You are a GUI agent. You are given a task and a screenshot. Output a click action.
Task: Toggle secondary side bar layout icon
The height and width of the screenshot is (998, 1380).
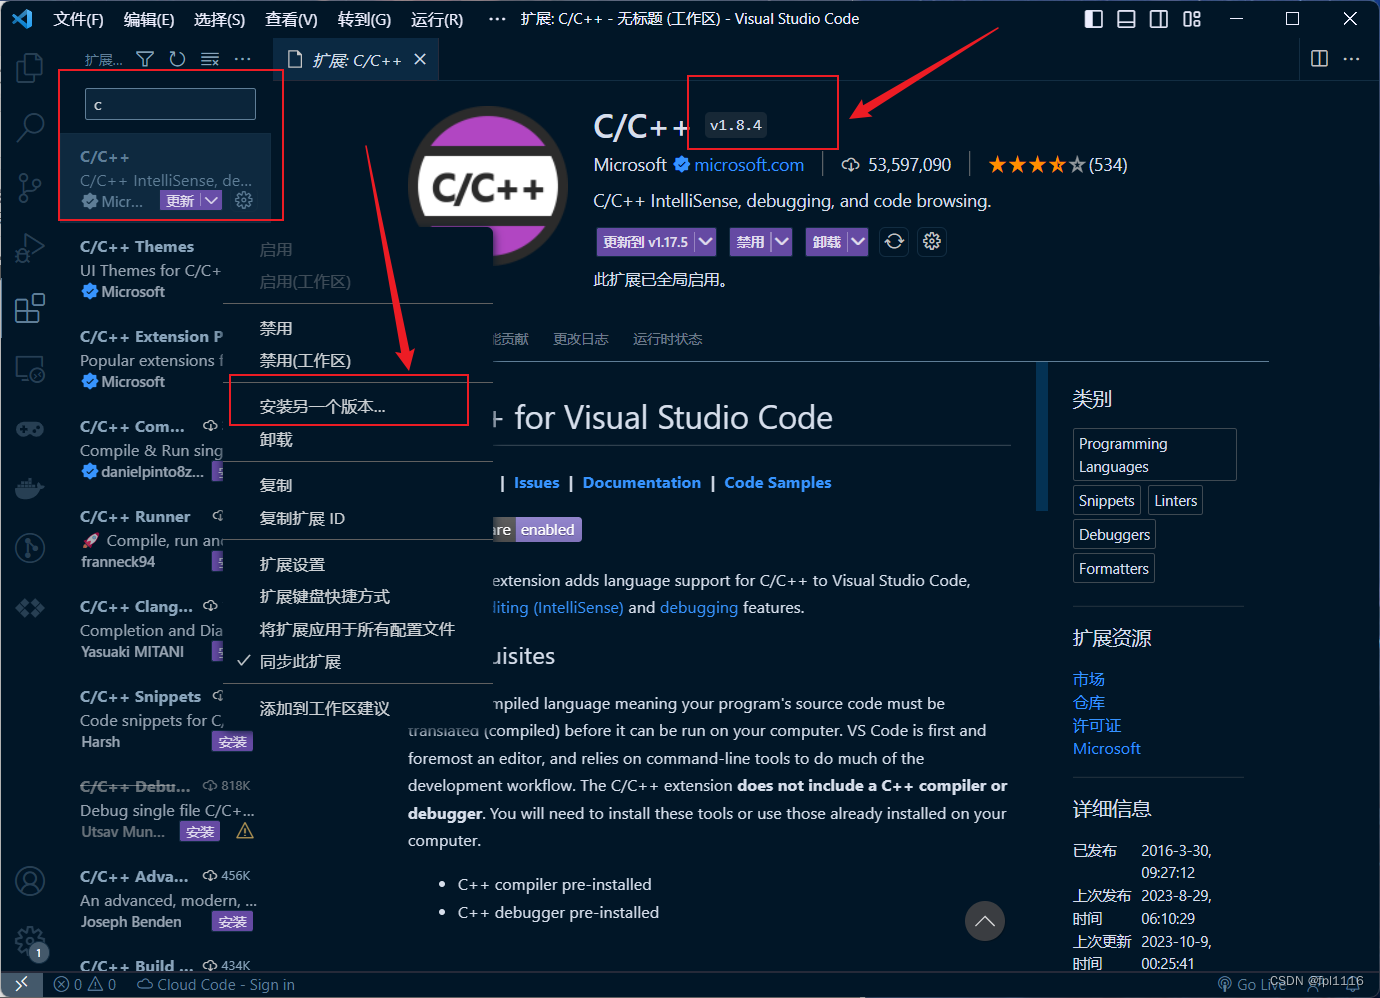click(x=1159, y=19)
